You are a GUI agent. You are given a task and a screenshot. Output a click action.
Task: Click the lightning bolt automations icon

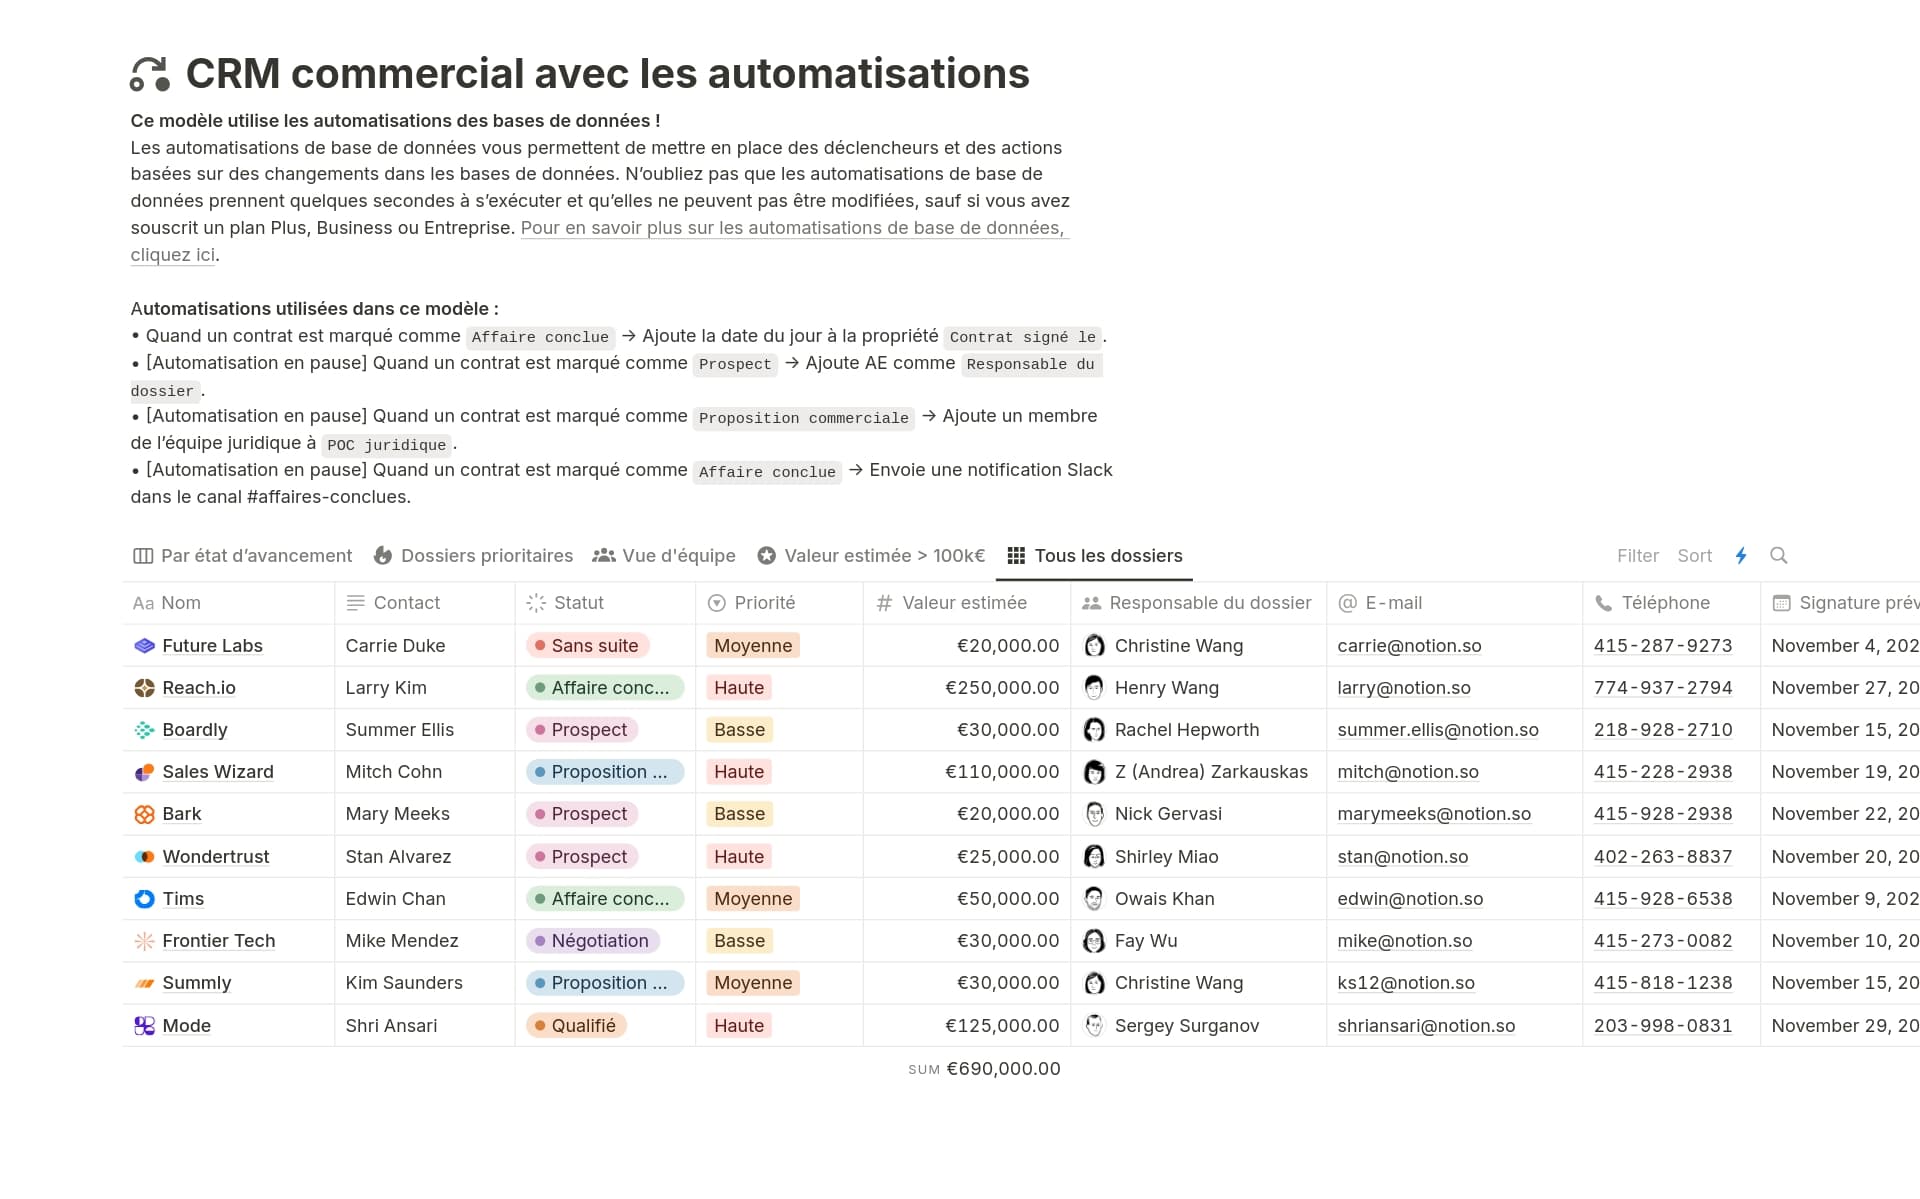(x=1741, y=556)
